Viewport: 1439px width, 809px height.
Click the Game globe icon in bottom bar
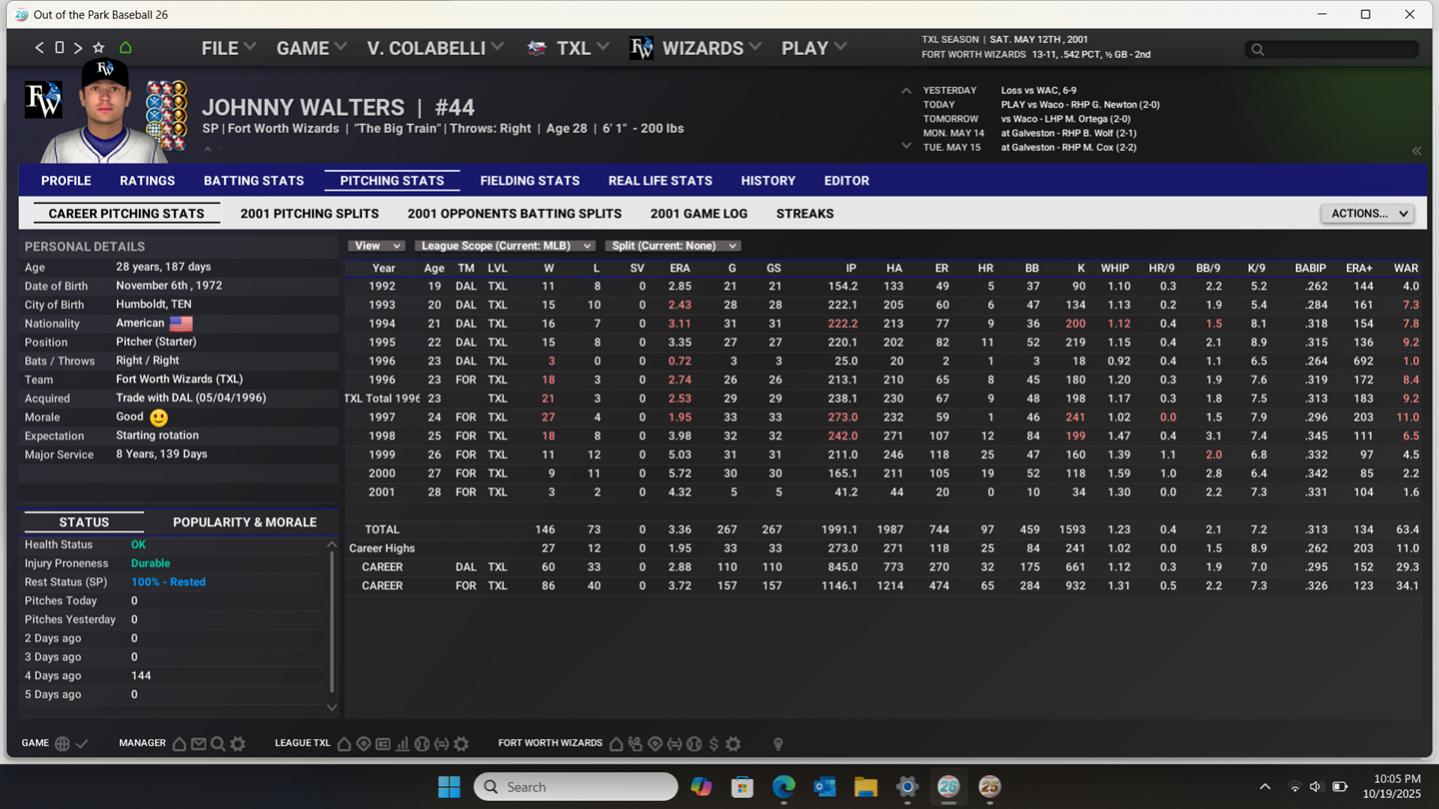62,744
